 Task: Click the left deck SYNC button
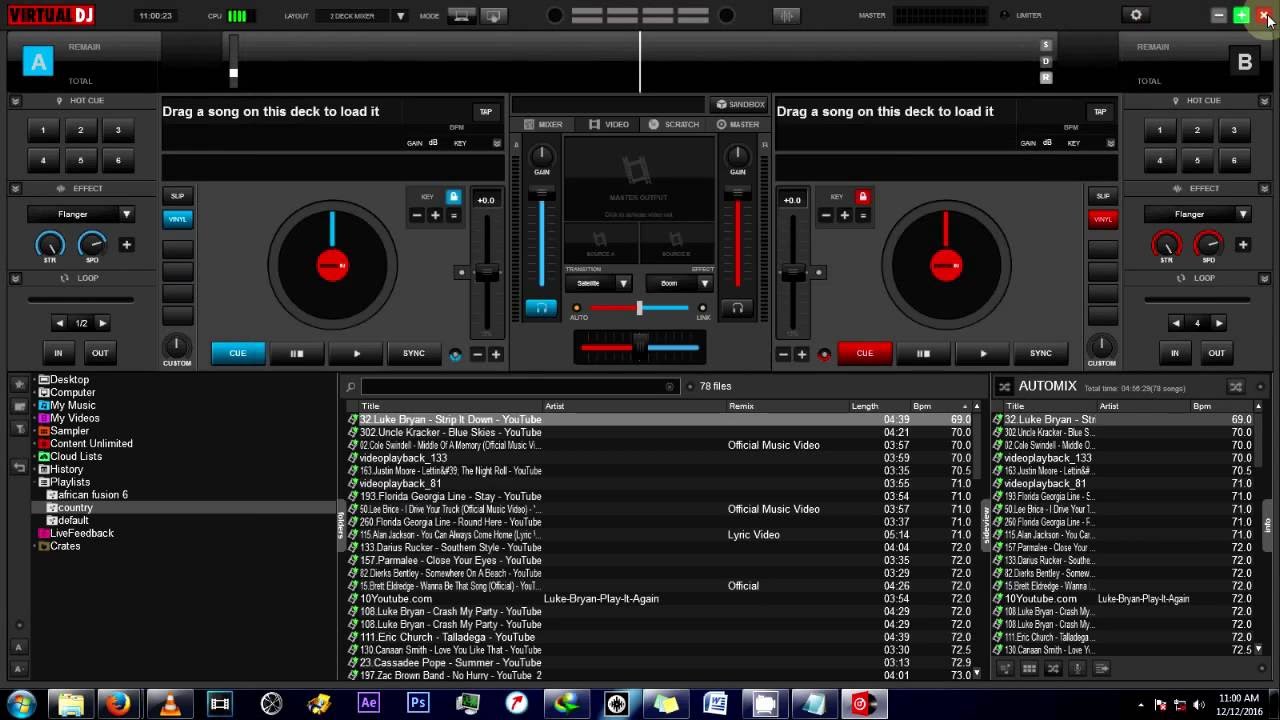point(413,353)
